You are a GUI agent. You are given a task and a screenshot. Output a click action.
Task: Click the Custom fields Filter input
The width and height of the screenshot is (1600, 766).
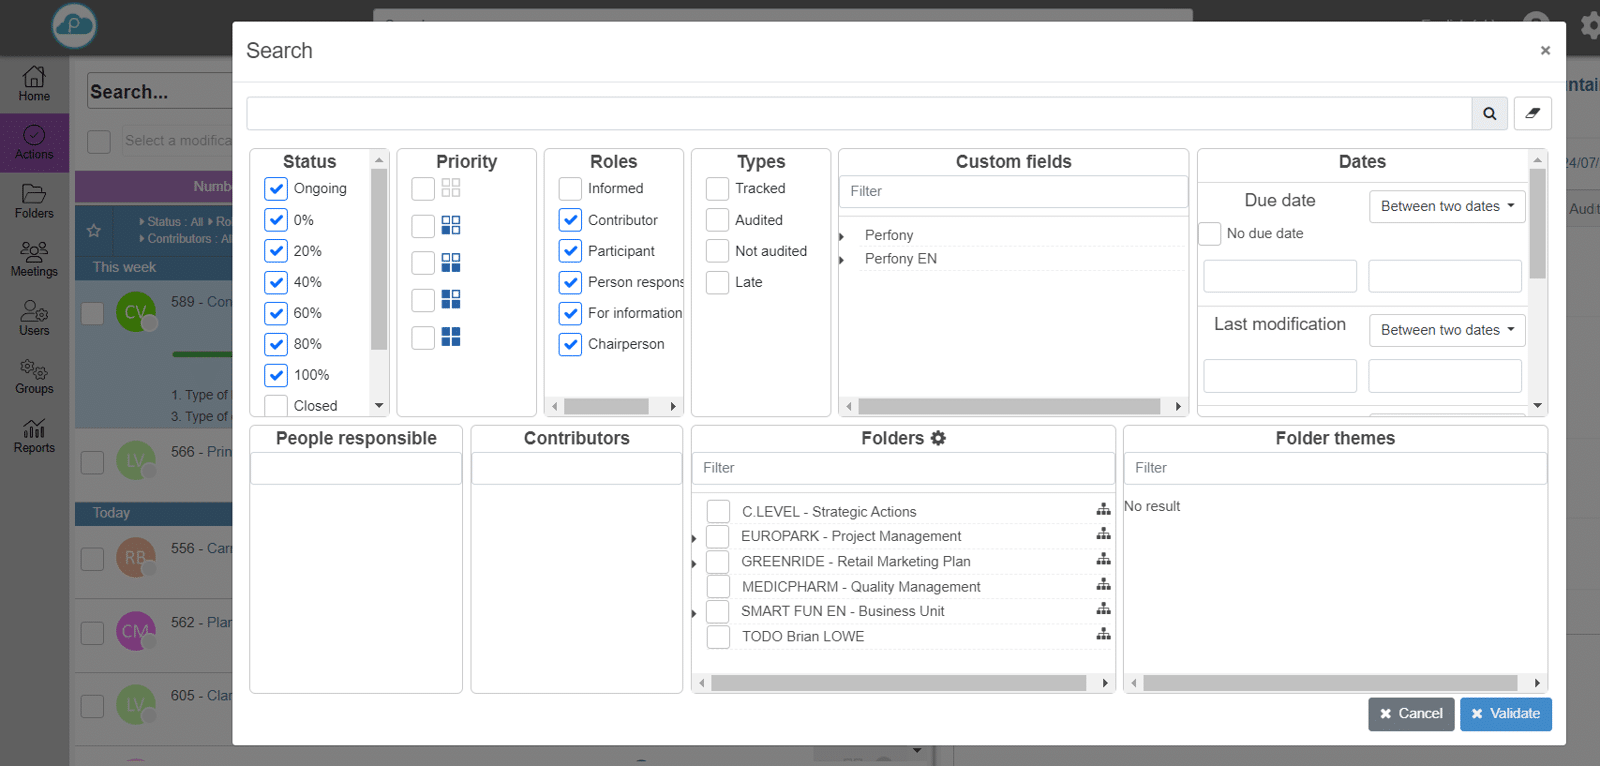[x=1013, y=192]
